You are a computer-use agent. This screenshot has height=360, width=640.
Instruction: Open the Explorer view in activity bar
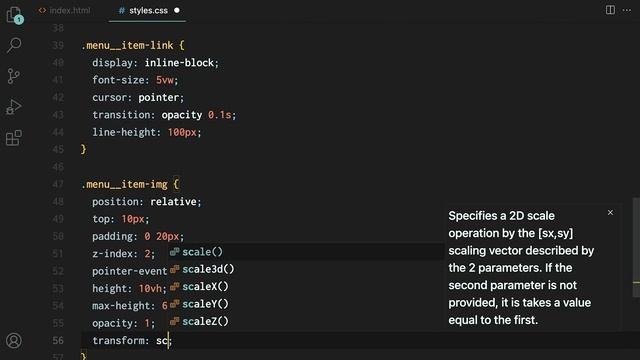(14, 15)
